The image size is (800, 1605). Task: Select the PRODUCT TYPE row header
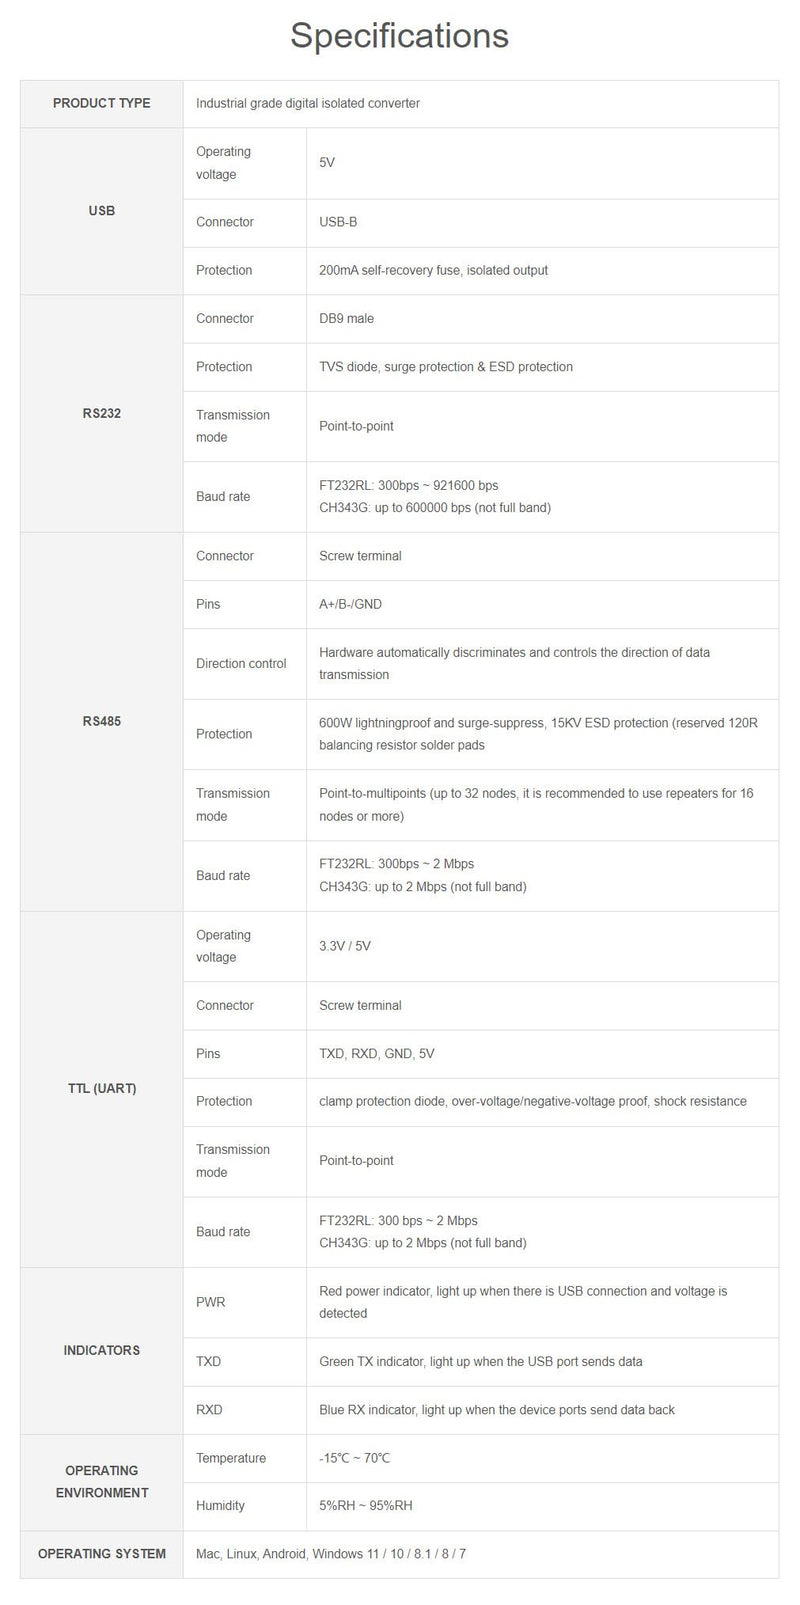[102, 103]
